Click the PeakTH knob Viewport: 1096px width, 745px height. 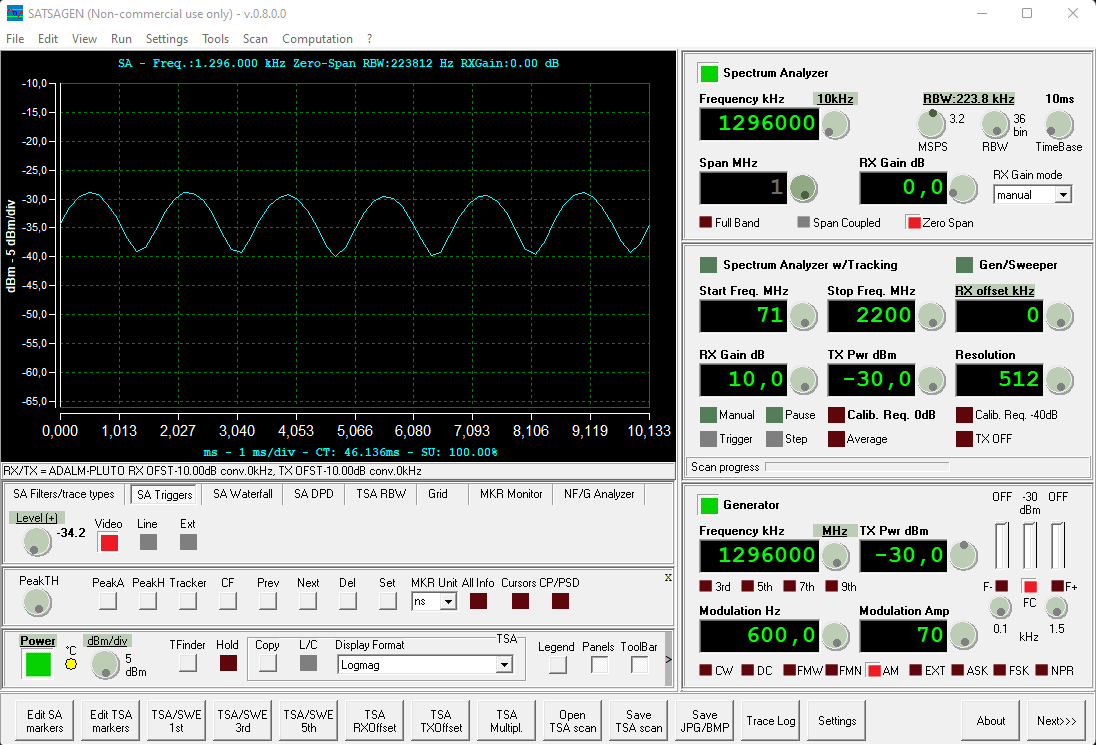pyautogui.click(x=37, y=602)
